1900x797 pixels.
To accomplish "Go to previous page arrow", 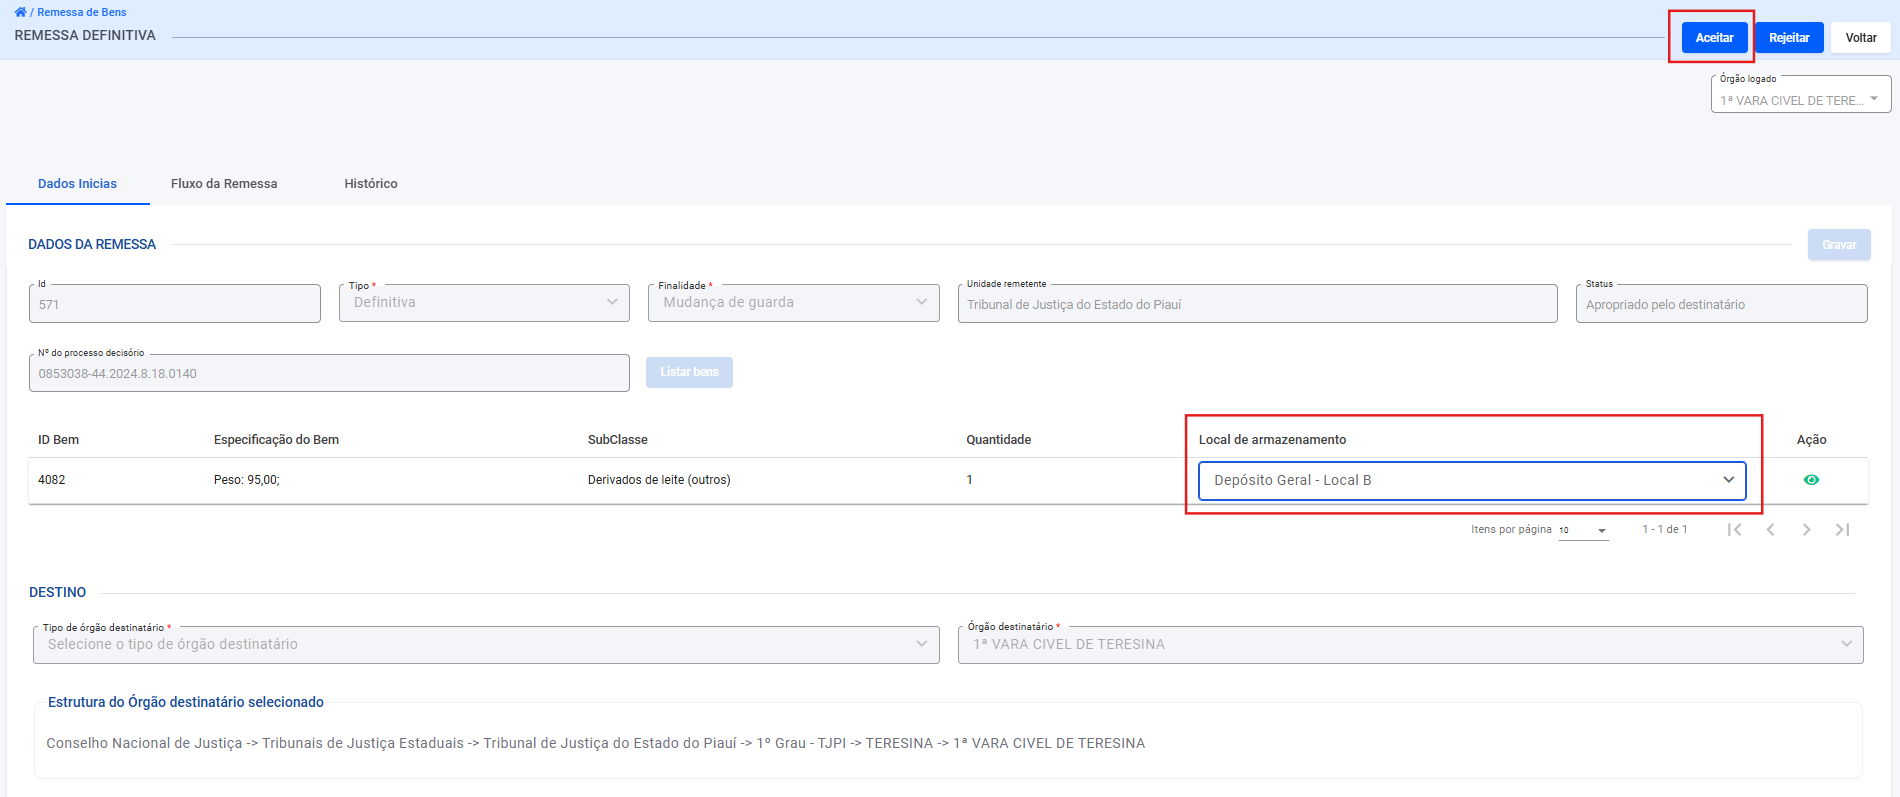I will [1770, 530].
